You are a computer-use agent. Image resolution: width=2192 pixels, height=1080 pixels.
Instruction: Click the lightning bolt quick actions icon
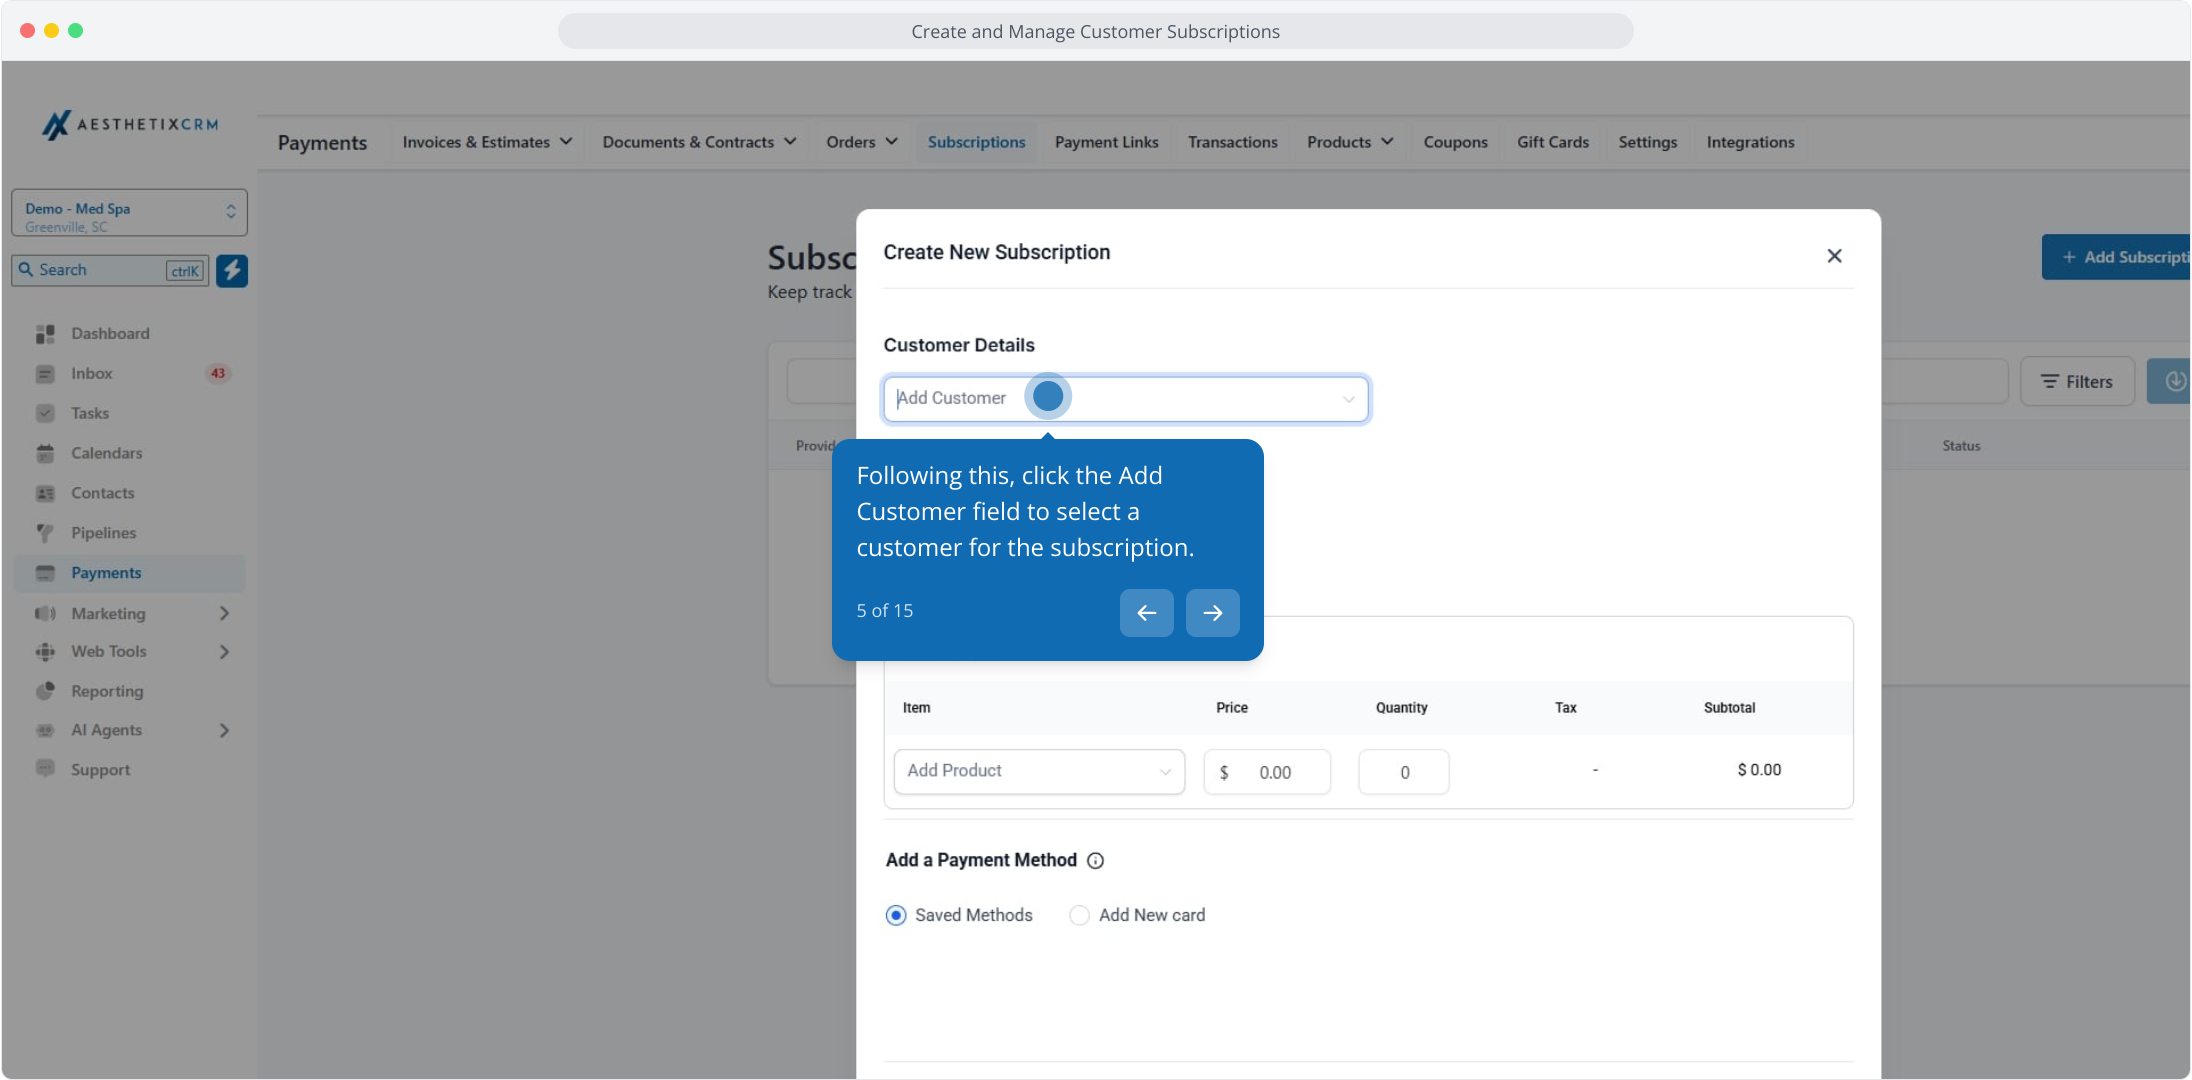tap(232, 270)
